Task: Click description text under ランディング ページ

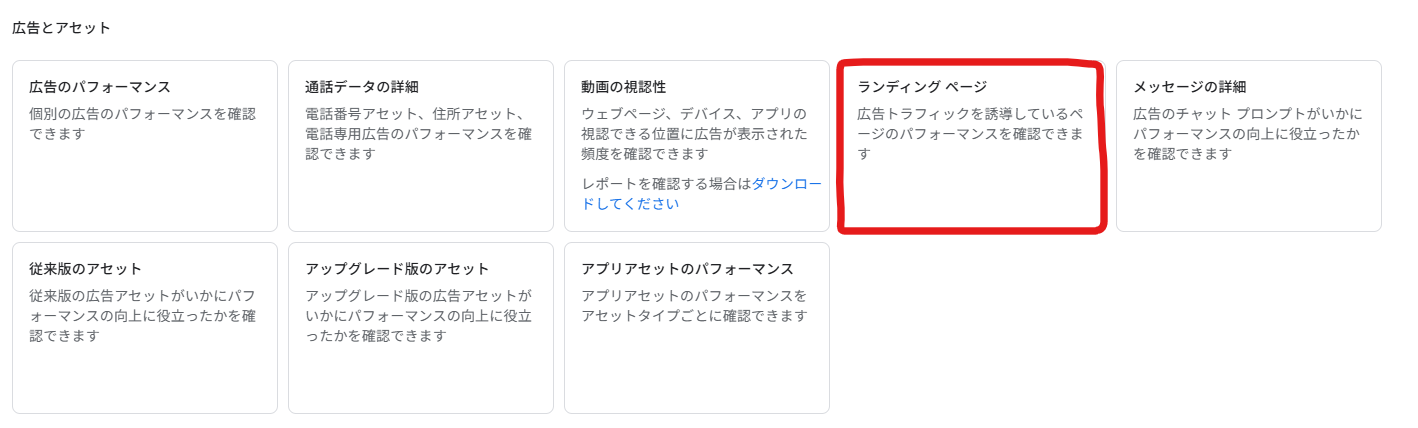Action: coord(970,133)
